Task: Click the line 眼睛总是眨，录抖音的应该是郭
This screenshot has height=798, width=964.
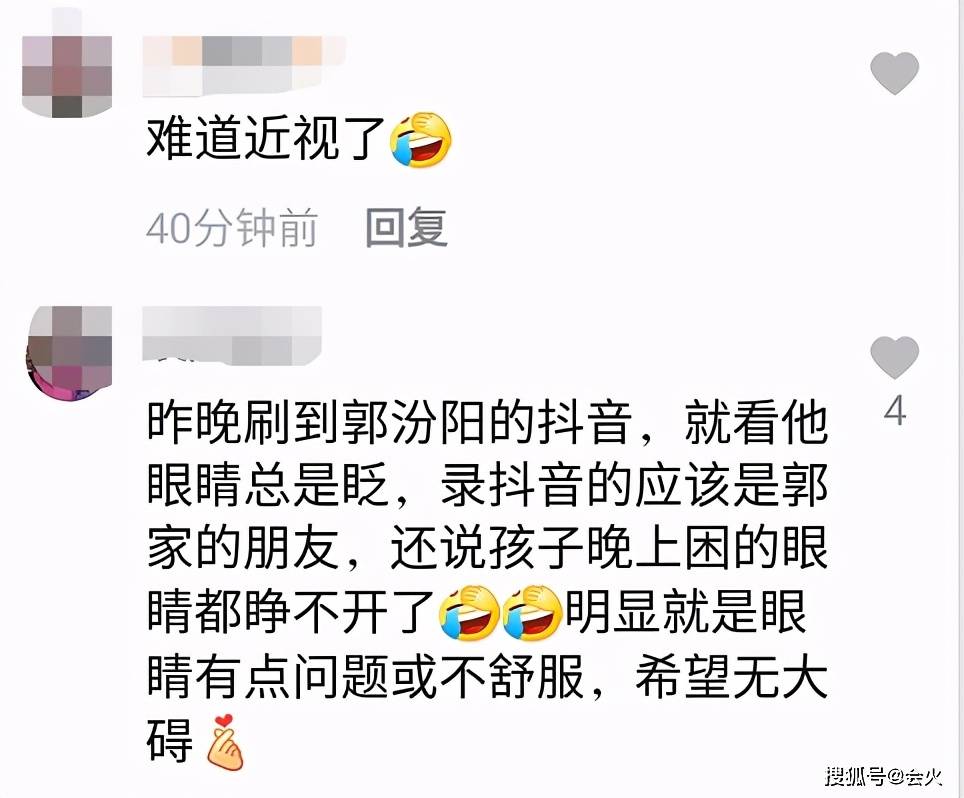Action: (487, 486)
